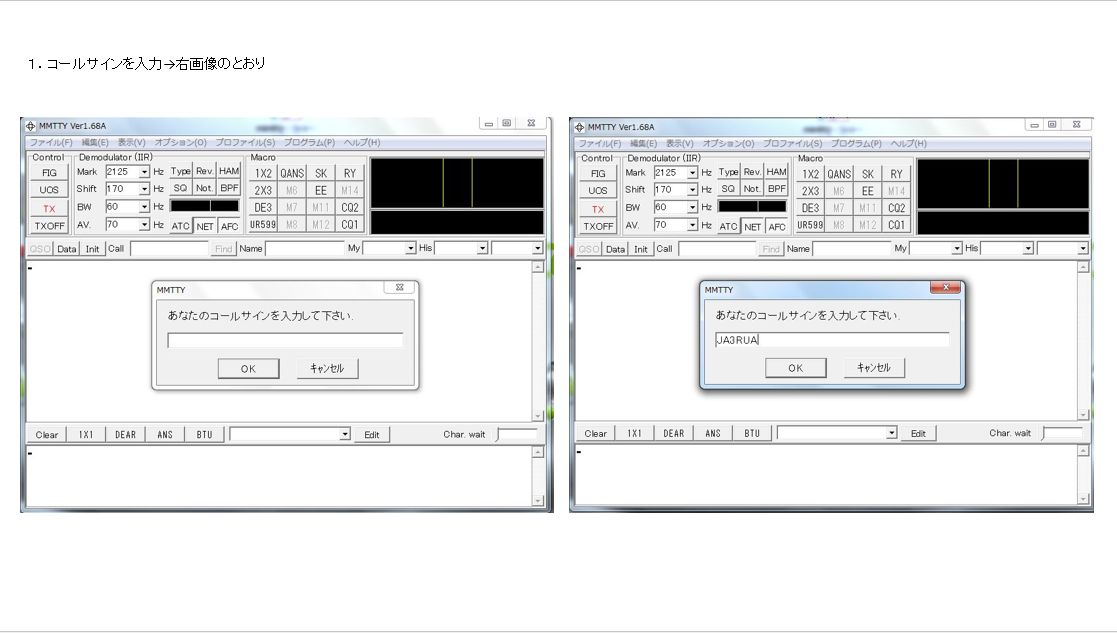Click the Call input field in left window

tap(170, 249)
